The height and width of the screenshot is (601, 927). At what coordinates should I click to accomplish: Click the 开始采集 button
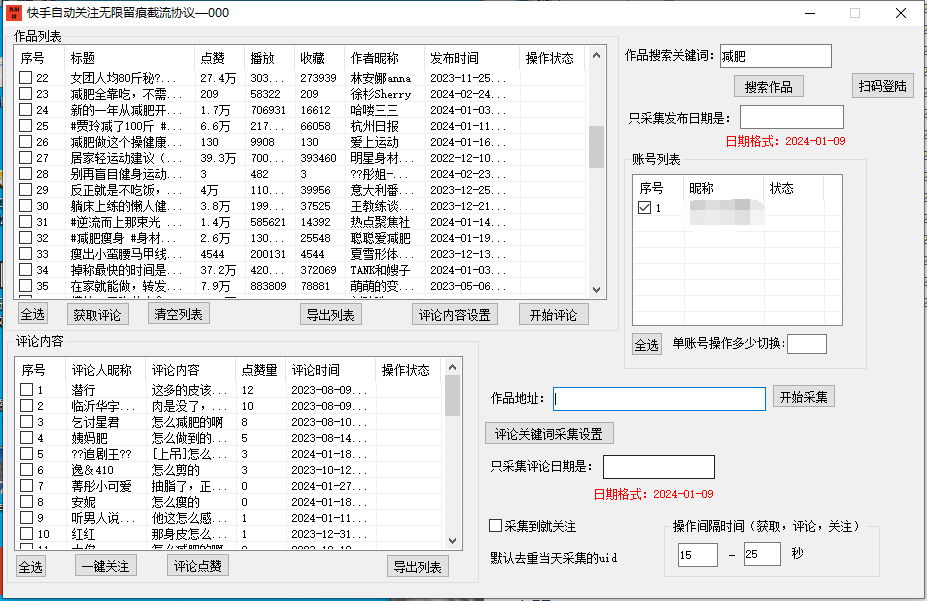coord(803,397)
